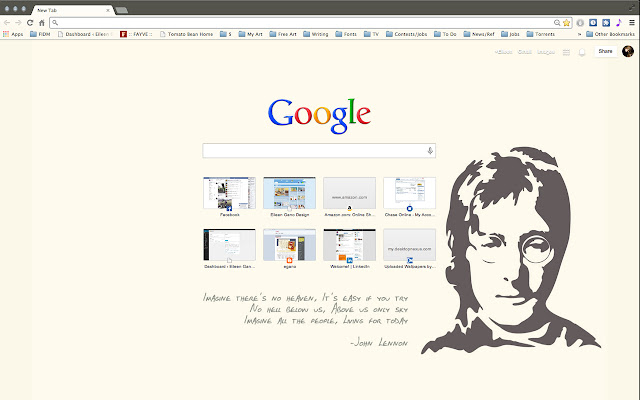The width and height of the screenshot is (640, 400).
Task: Expand the FIDM bookmarks folder
Action: tap(40, 34)
